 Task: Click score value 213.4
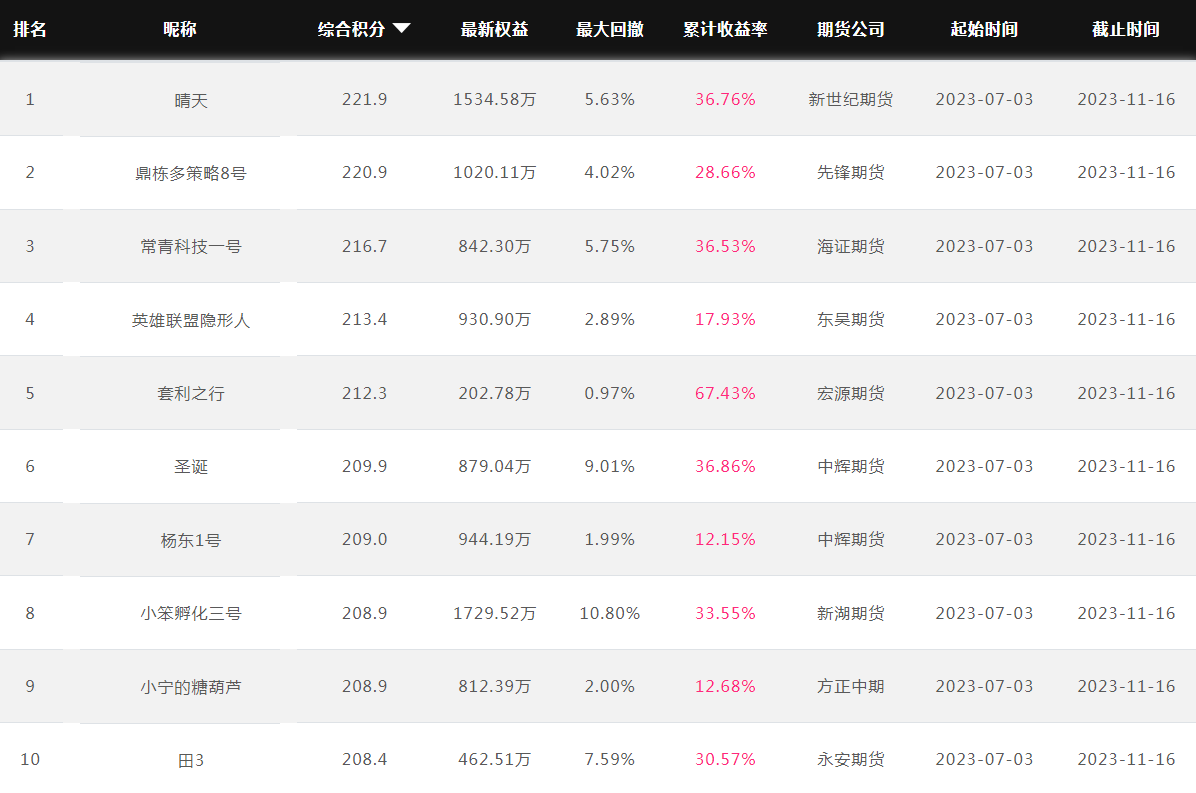[x=365, y=319]
